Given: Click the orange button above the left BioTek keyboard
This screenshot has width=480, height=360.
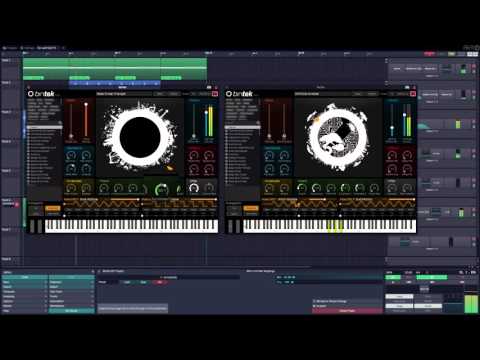Looking at the screenshot, I should (53, 209).
